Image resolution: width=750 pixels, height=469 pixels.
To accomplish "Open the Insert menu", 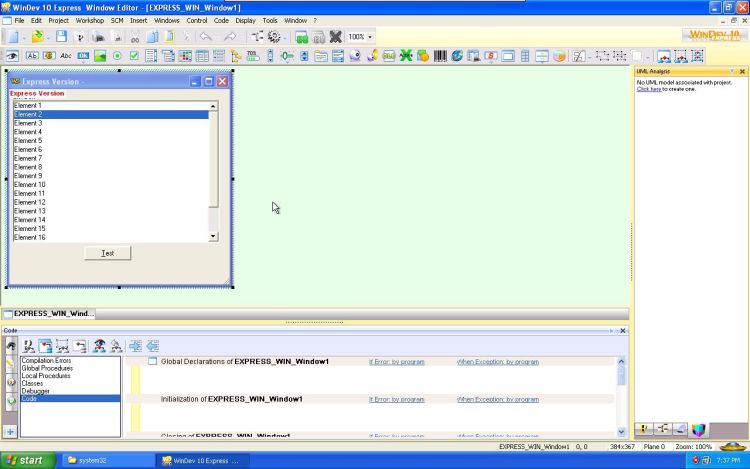I will click(x=138, y=21).
